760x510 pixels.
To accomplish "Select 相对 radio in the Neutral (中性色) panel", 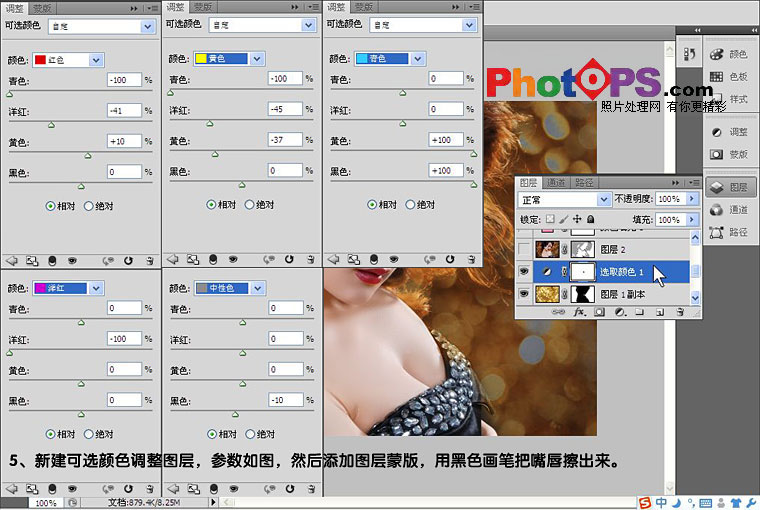I will click(x=211, y=434).
